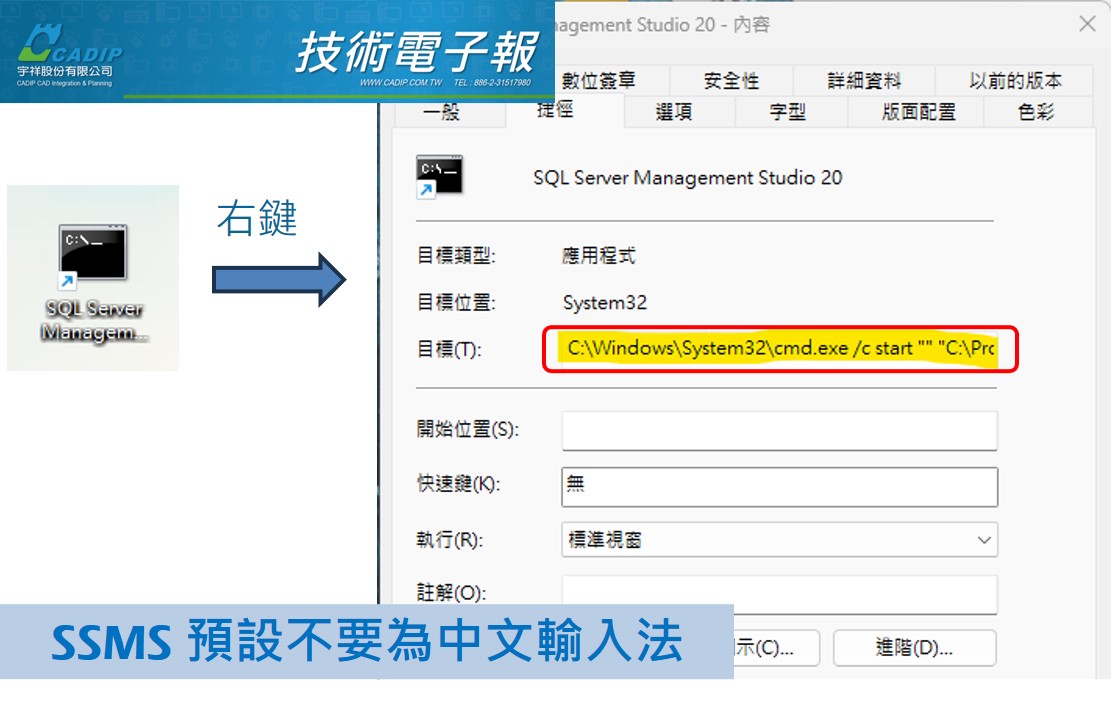Switch to the 捷徑 tab
The height and width of the screenshot is (702, 1111).
565,111
